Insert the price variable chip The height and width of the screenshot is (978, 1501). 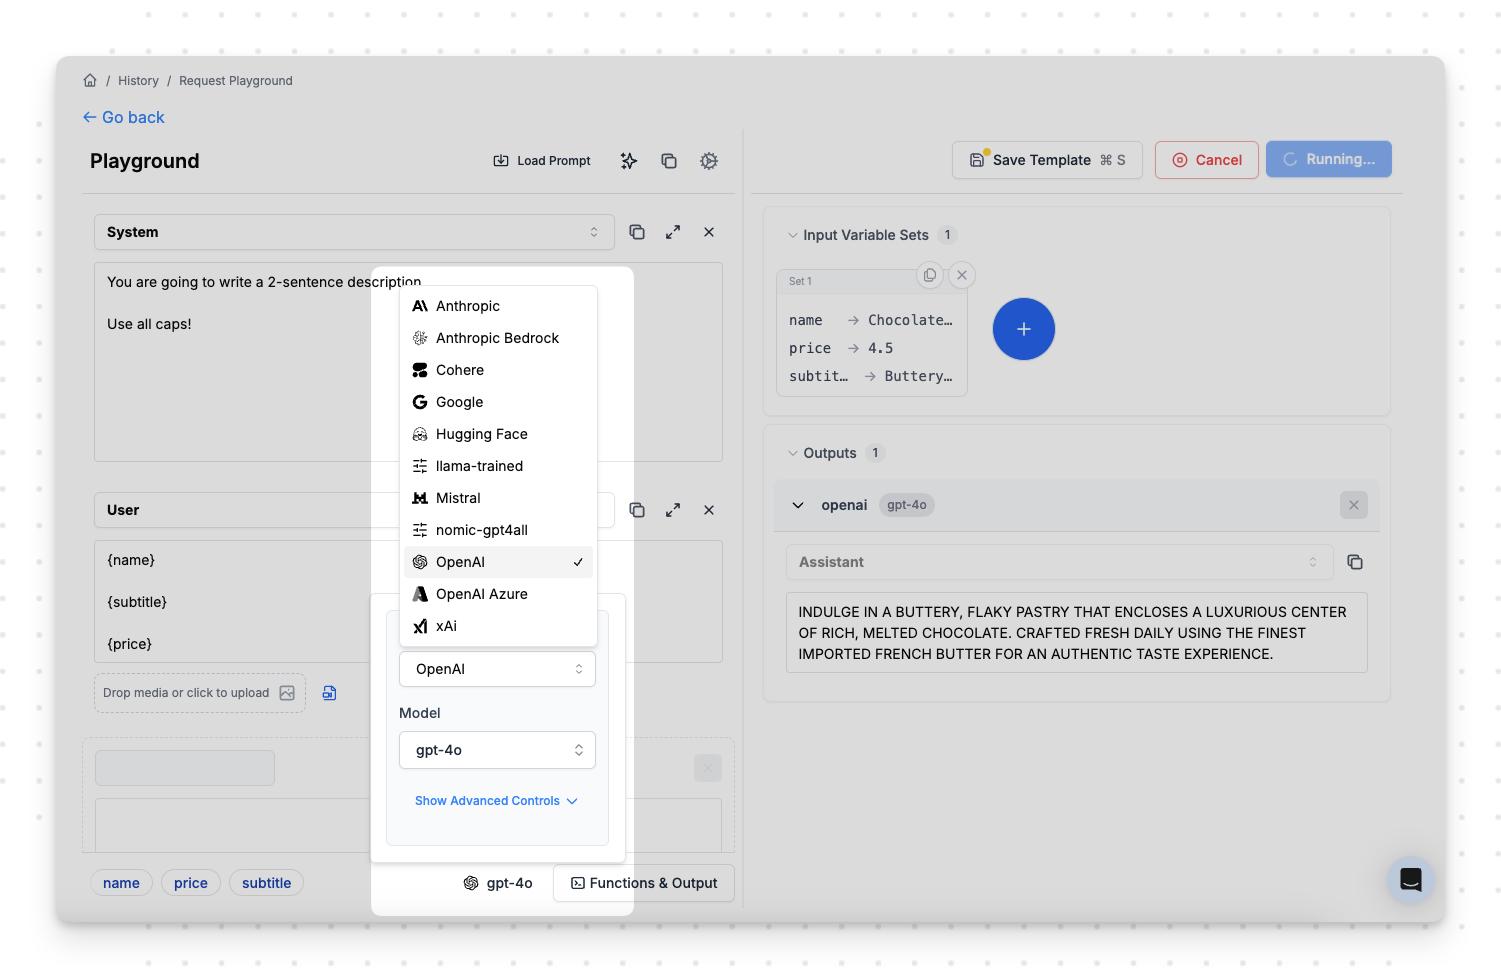coord(191,883)
